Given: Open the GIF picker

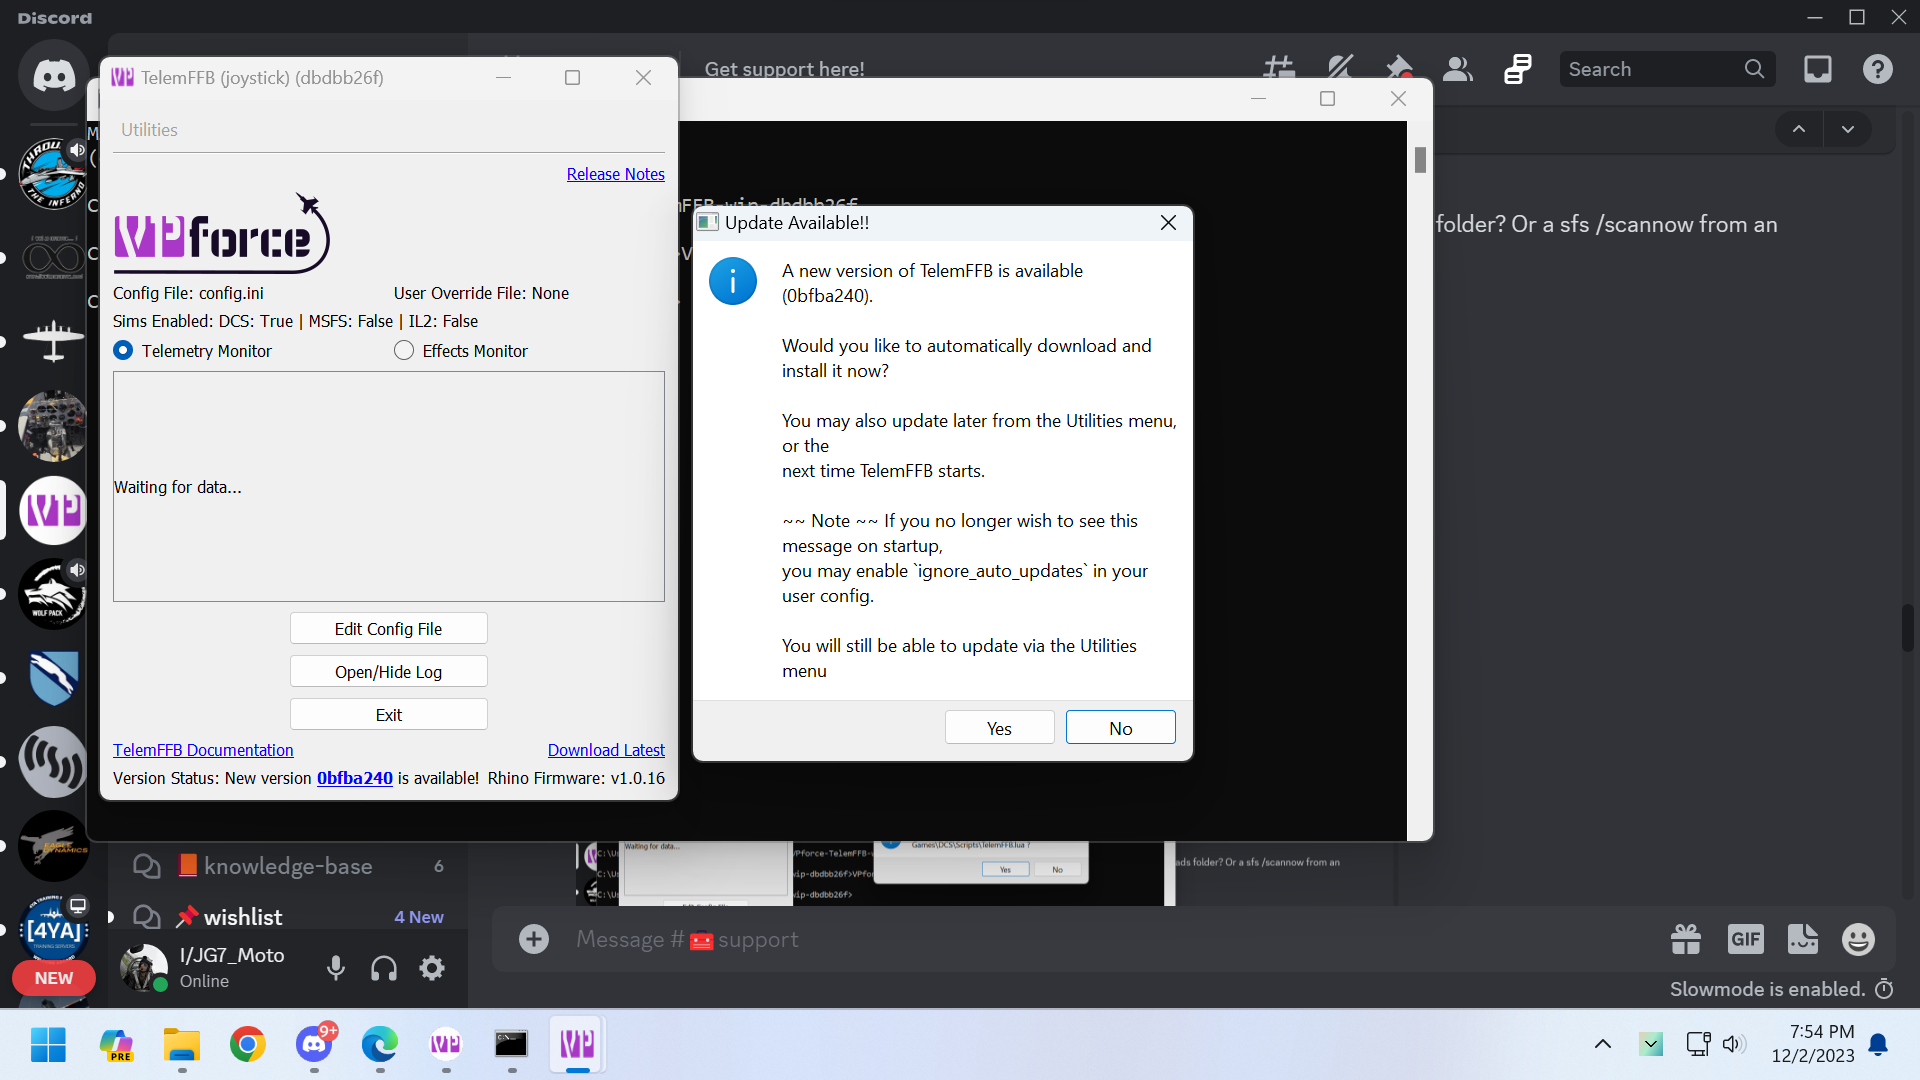Looking at the screenshot, I should (x=1745, y=939).
